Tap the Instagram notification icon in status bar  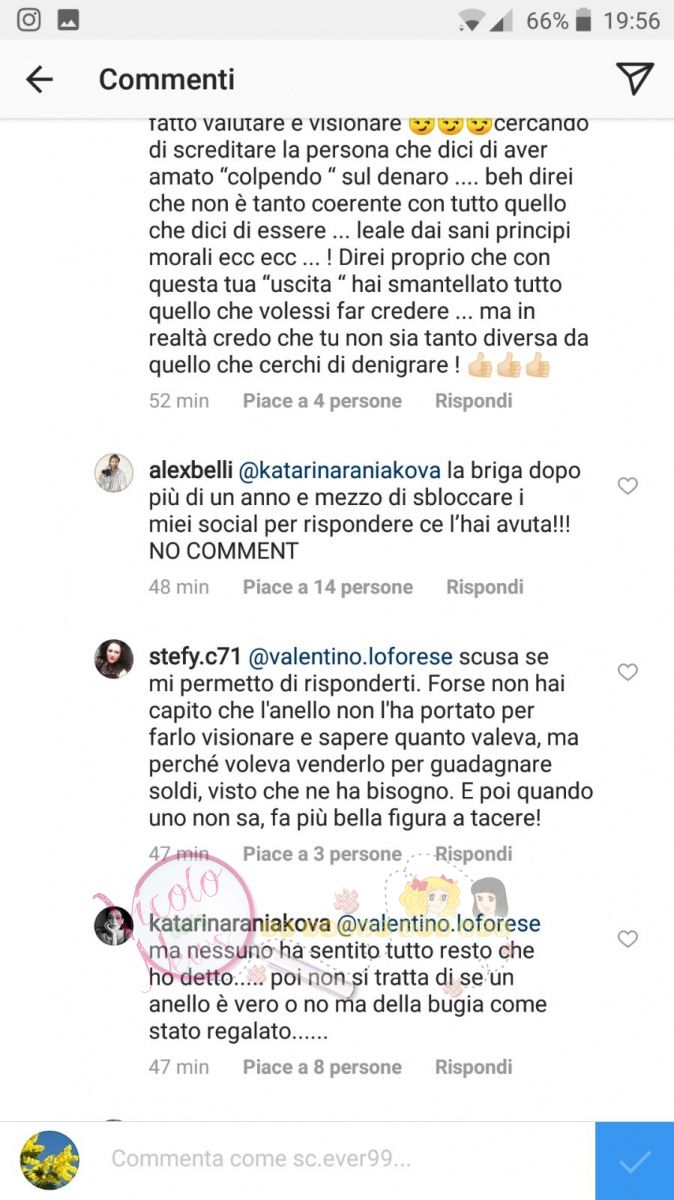[30, 19]
